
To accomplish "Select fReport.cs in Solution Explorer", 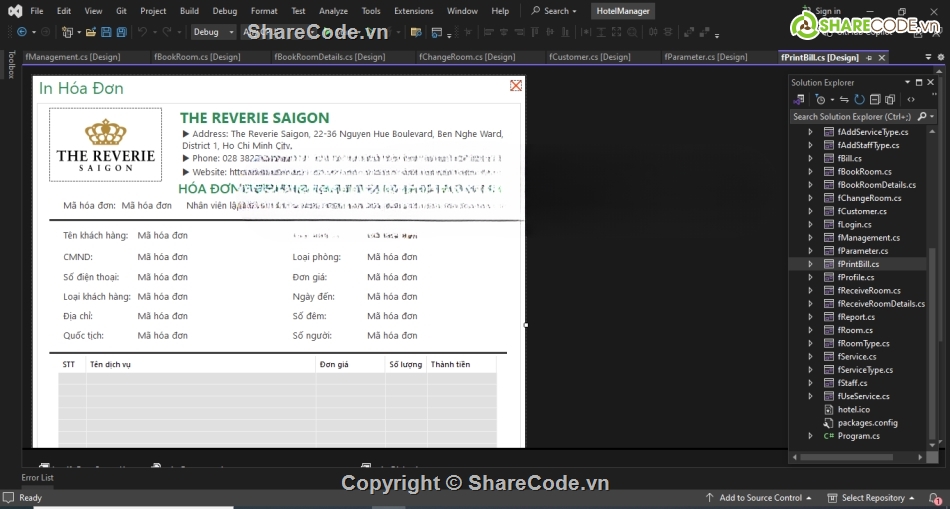I will point(855,317).
